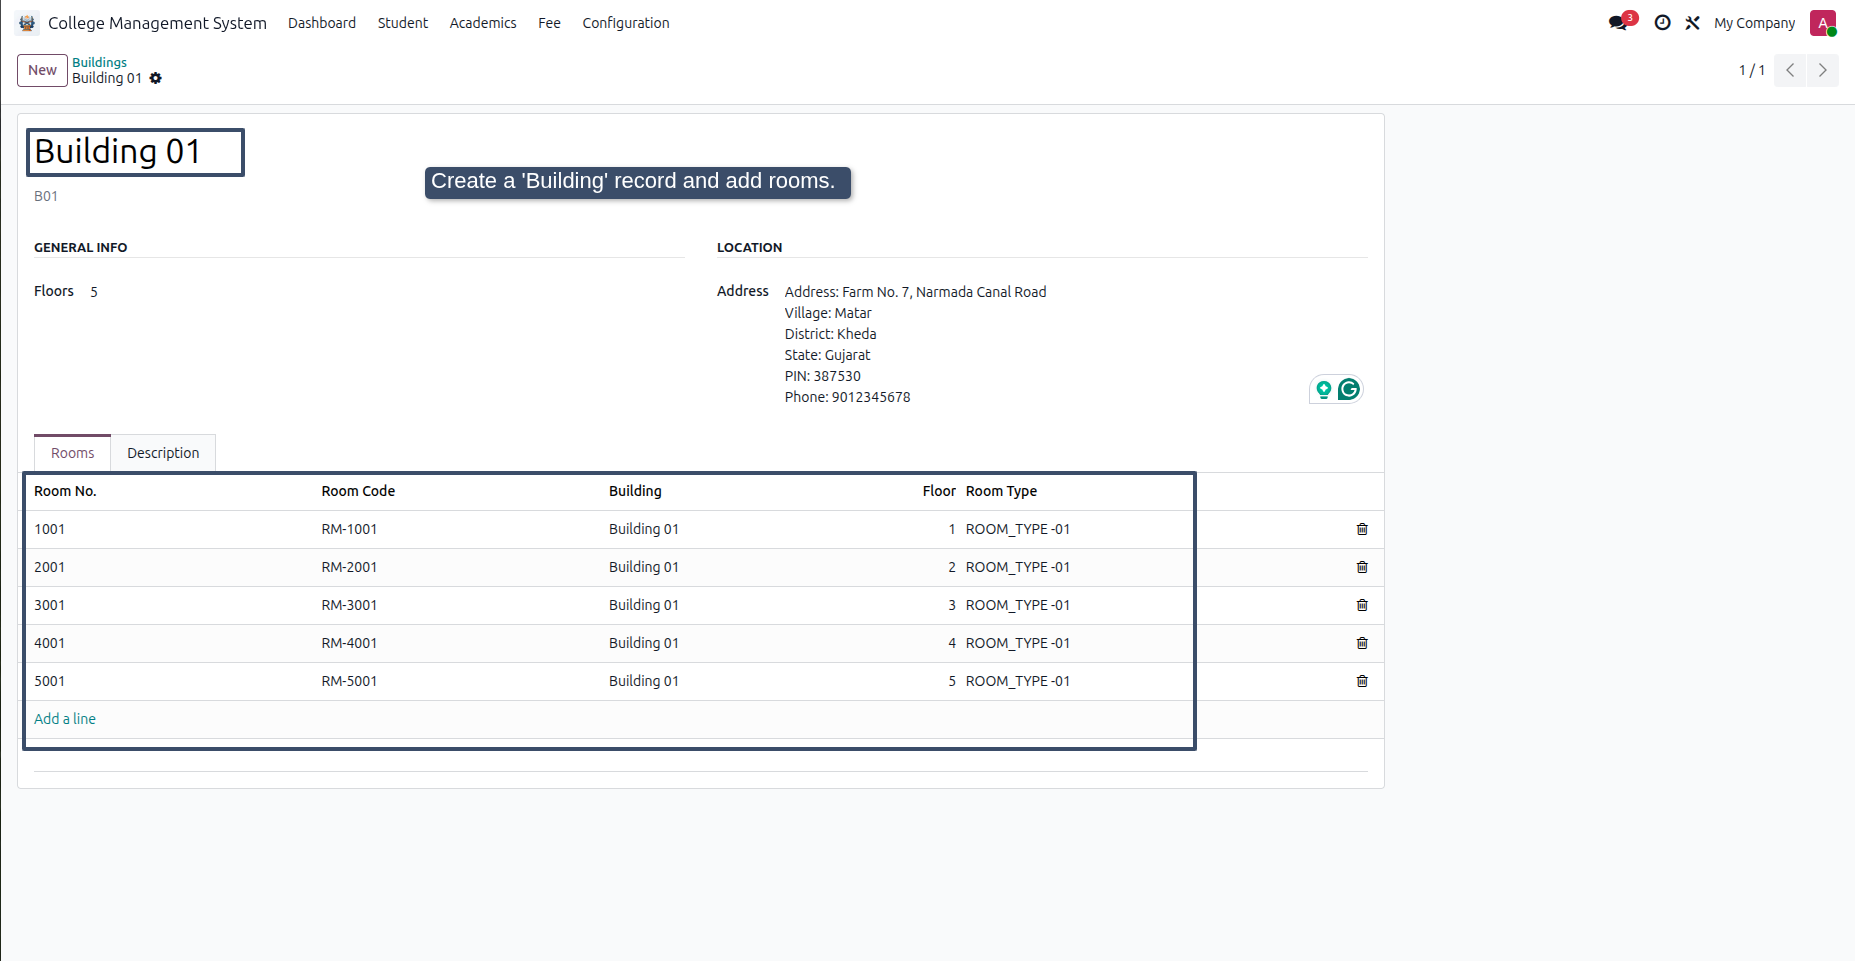Open the messages chat notification icon
Viewport: 1855px width, 961px height.
[1621, 21]
